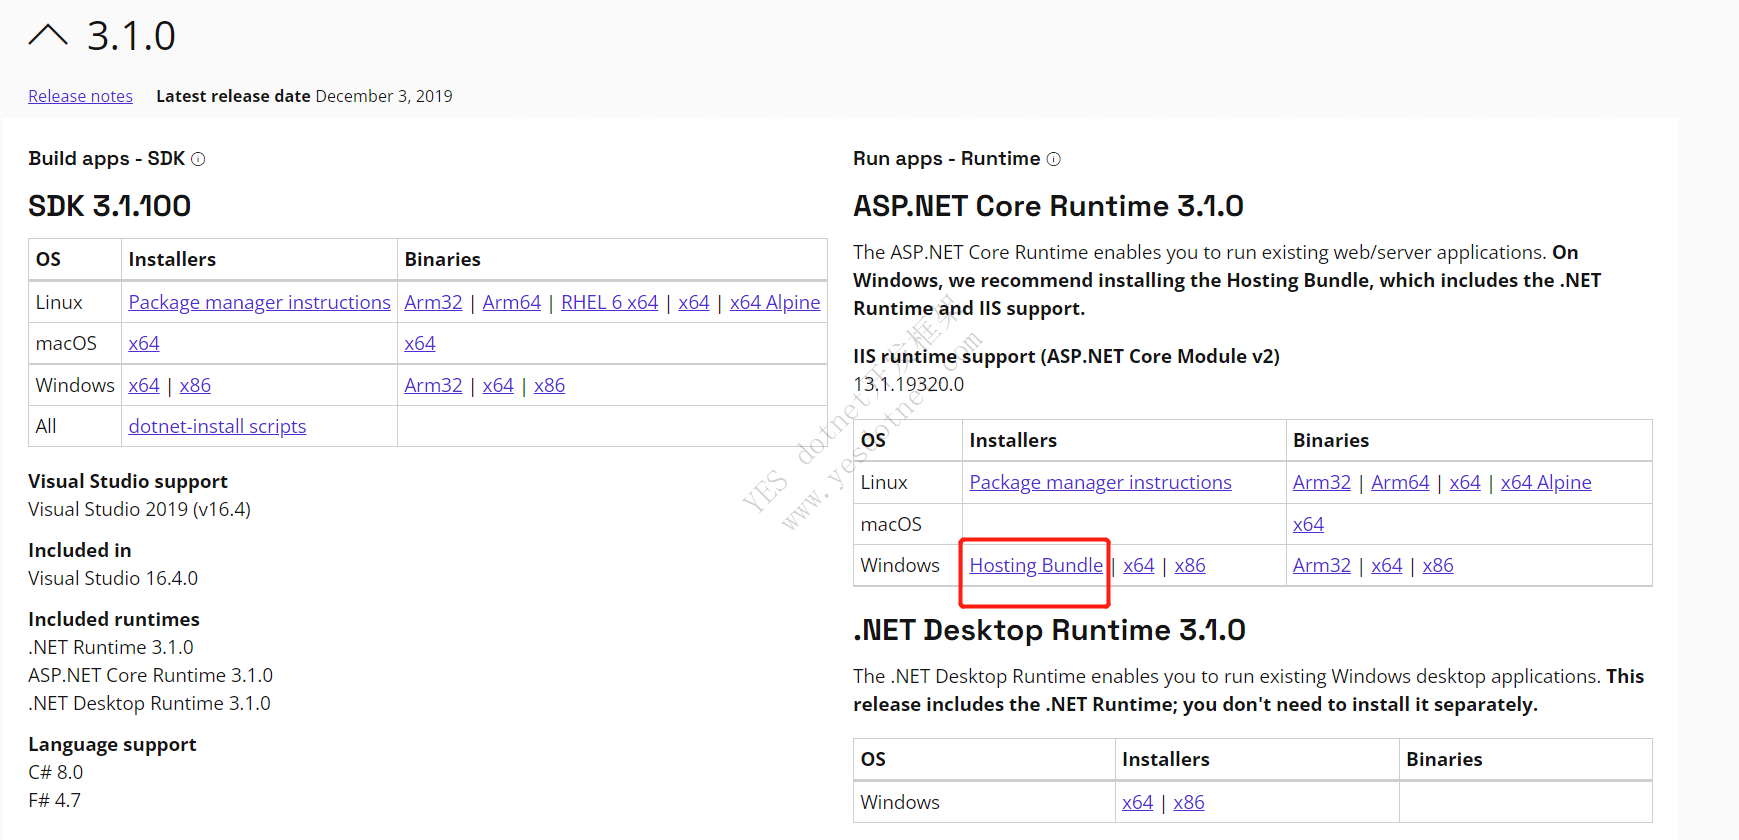Download ASP.NET Runtime Linux x64 Alpine binaries

coord(1546,482)
